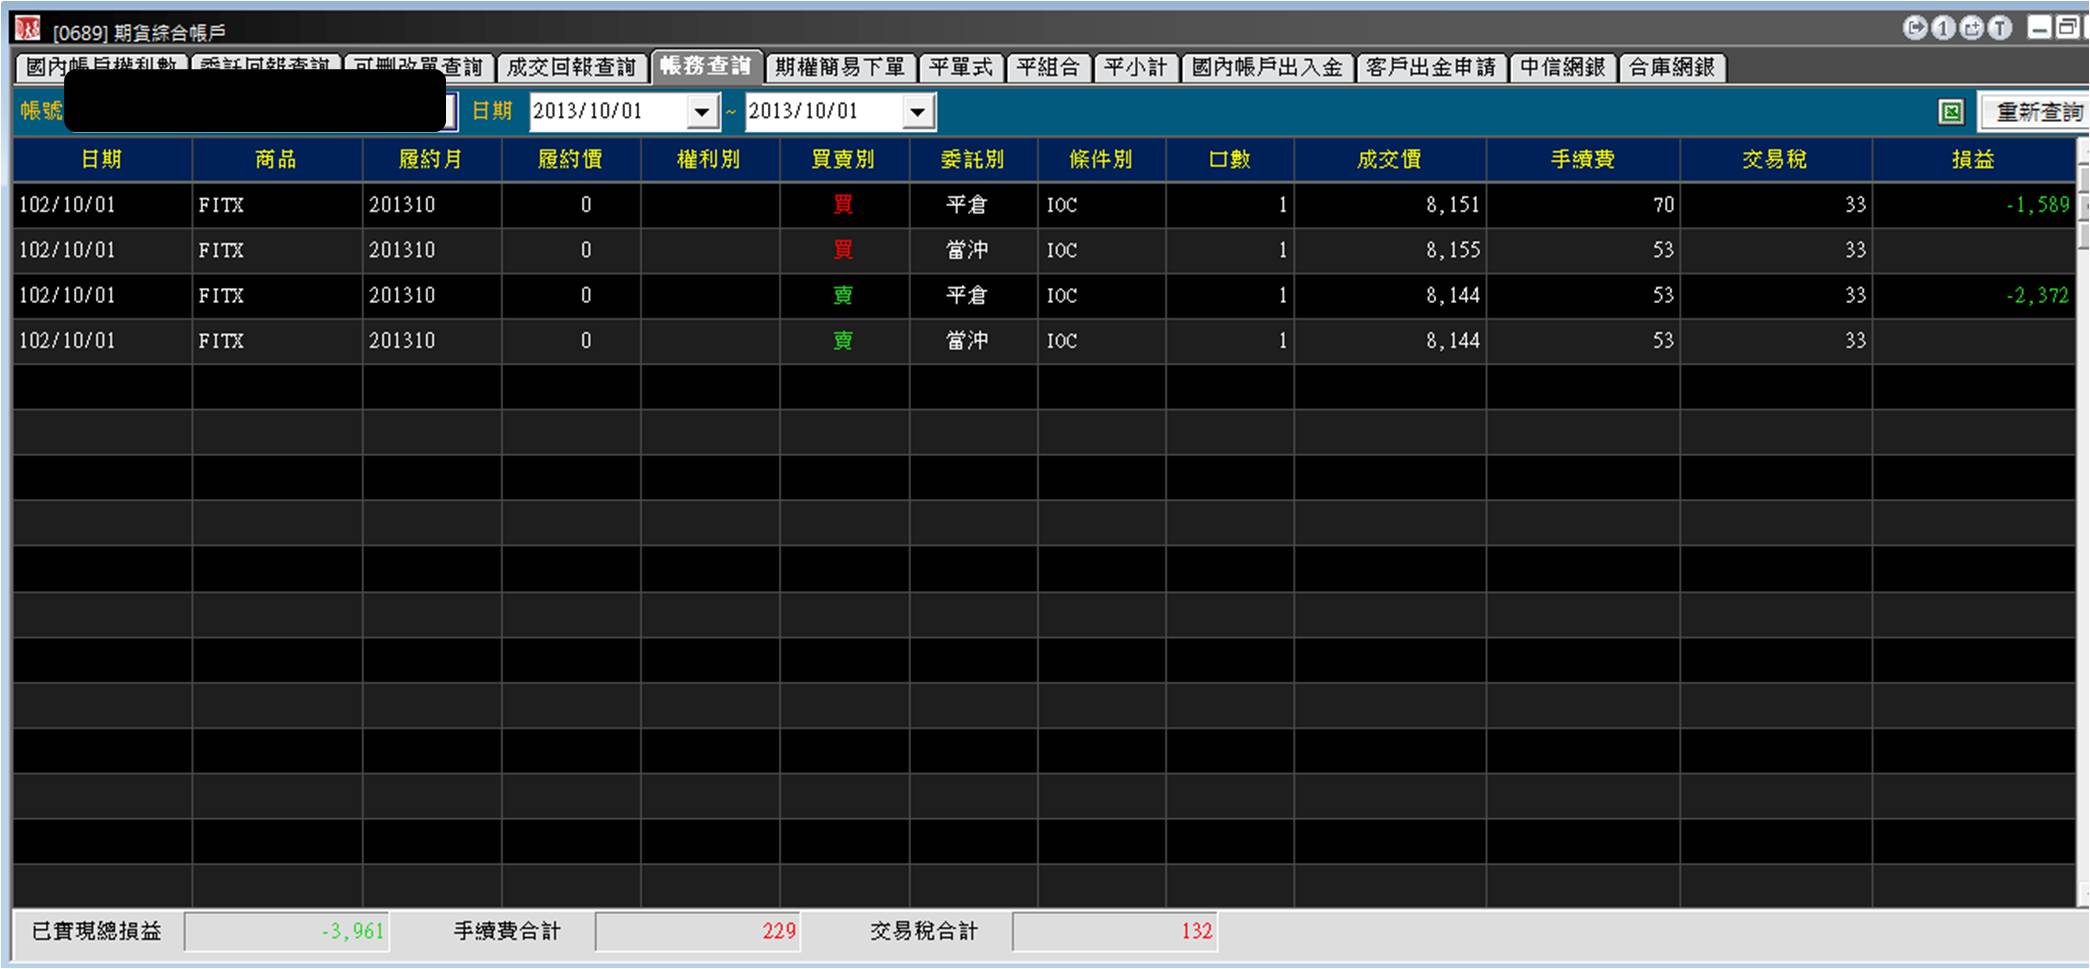Click the 商品 column header
The width and height of the screenshot is (2090, 969).
[x=277, y=159]
